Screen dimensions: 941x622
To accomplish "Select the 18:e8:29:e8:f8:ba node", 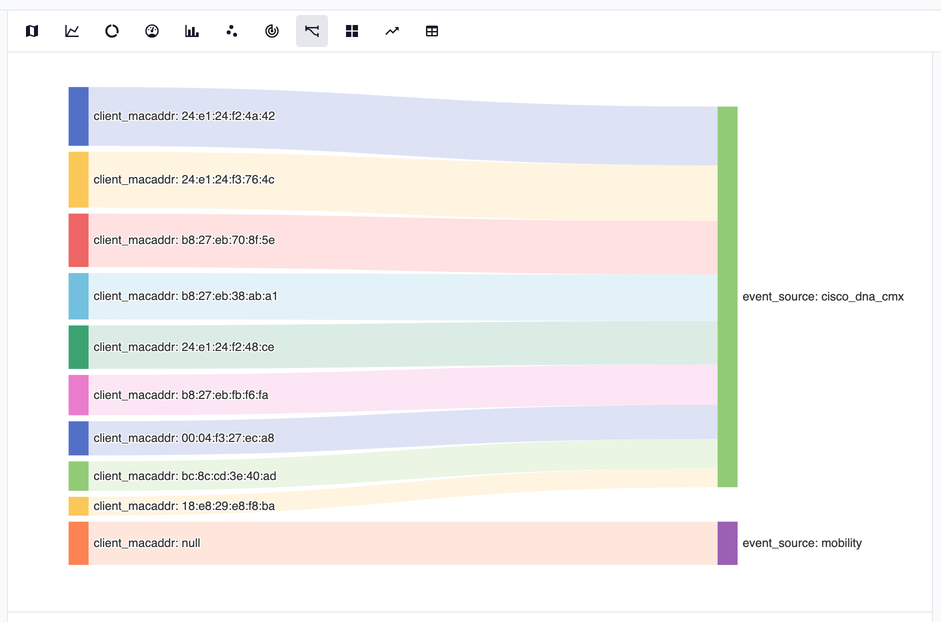I will coord(78,506).
